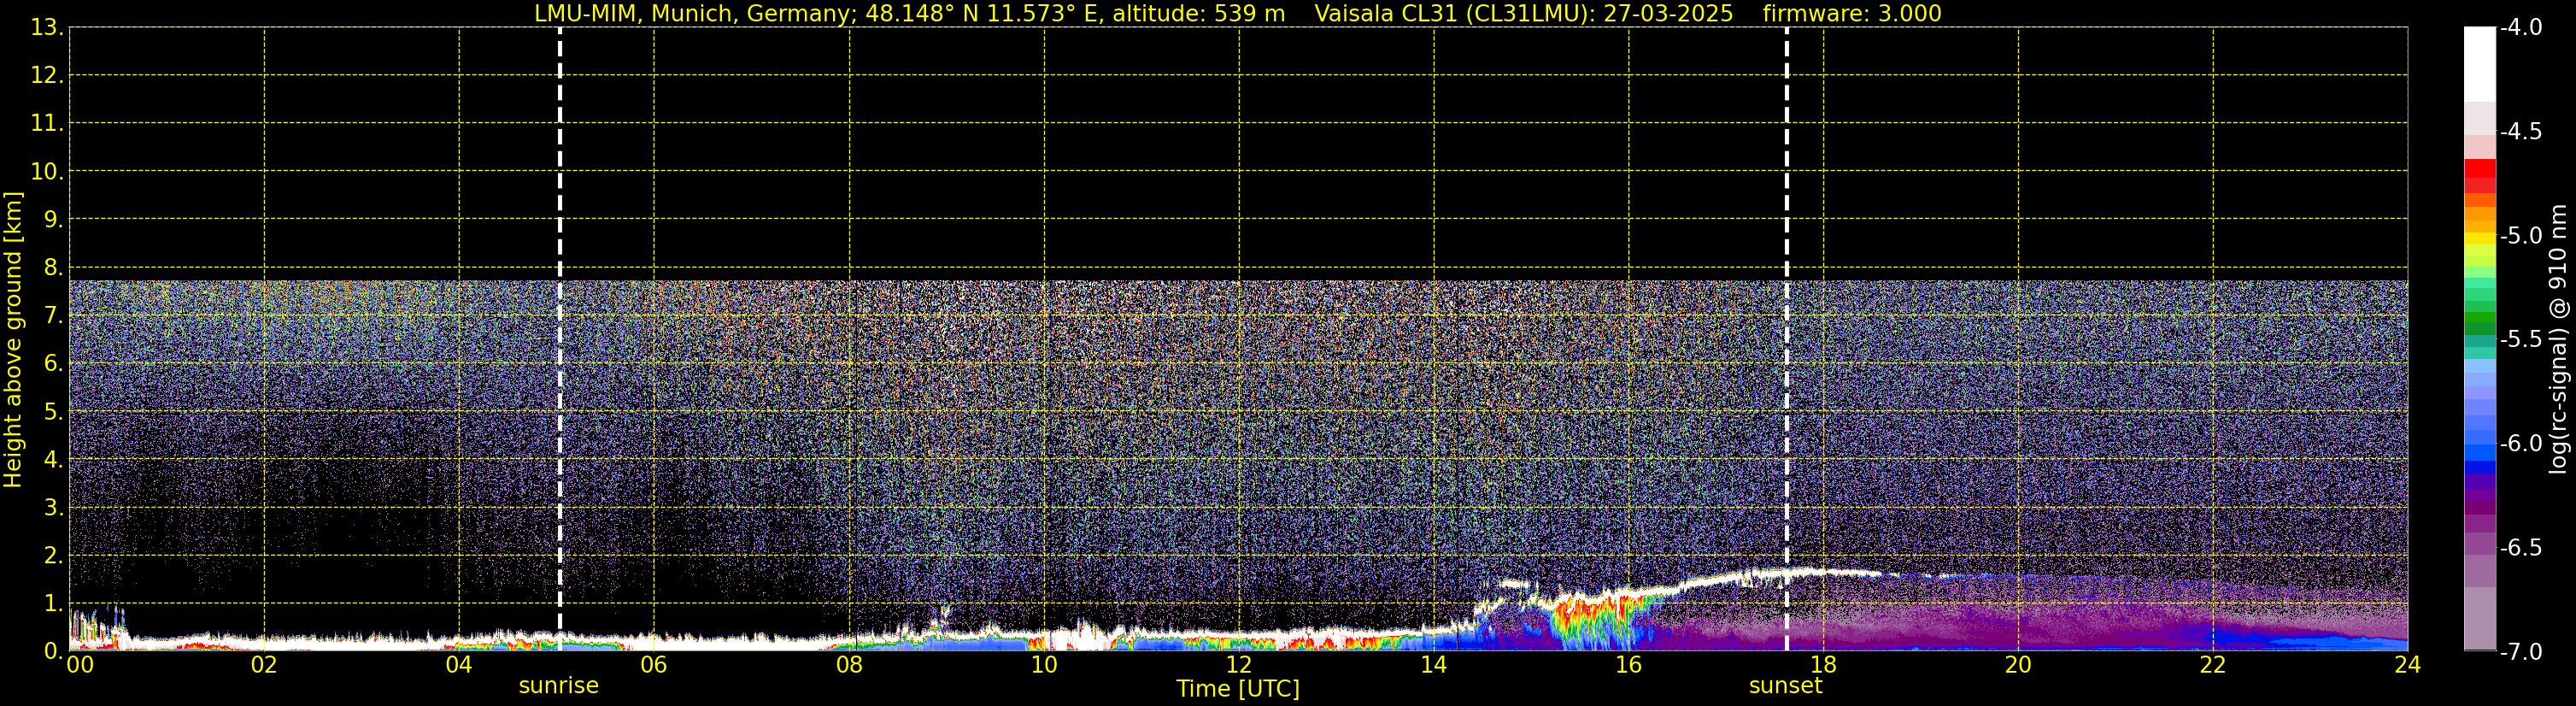The height and width of the screenshot is (706, 2576).
Task: Click the height axis tick '9.'
Action: (x=53, y=219)
